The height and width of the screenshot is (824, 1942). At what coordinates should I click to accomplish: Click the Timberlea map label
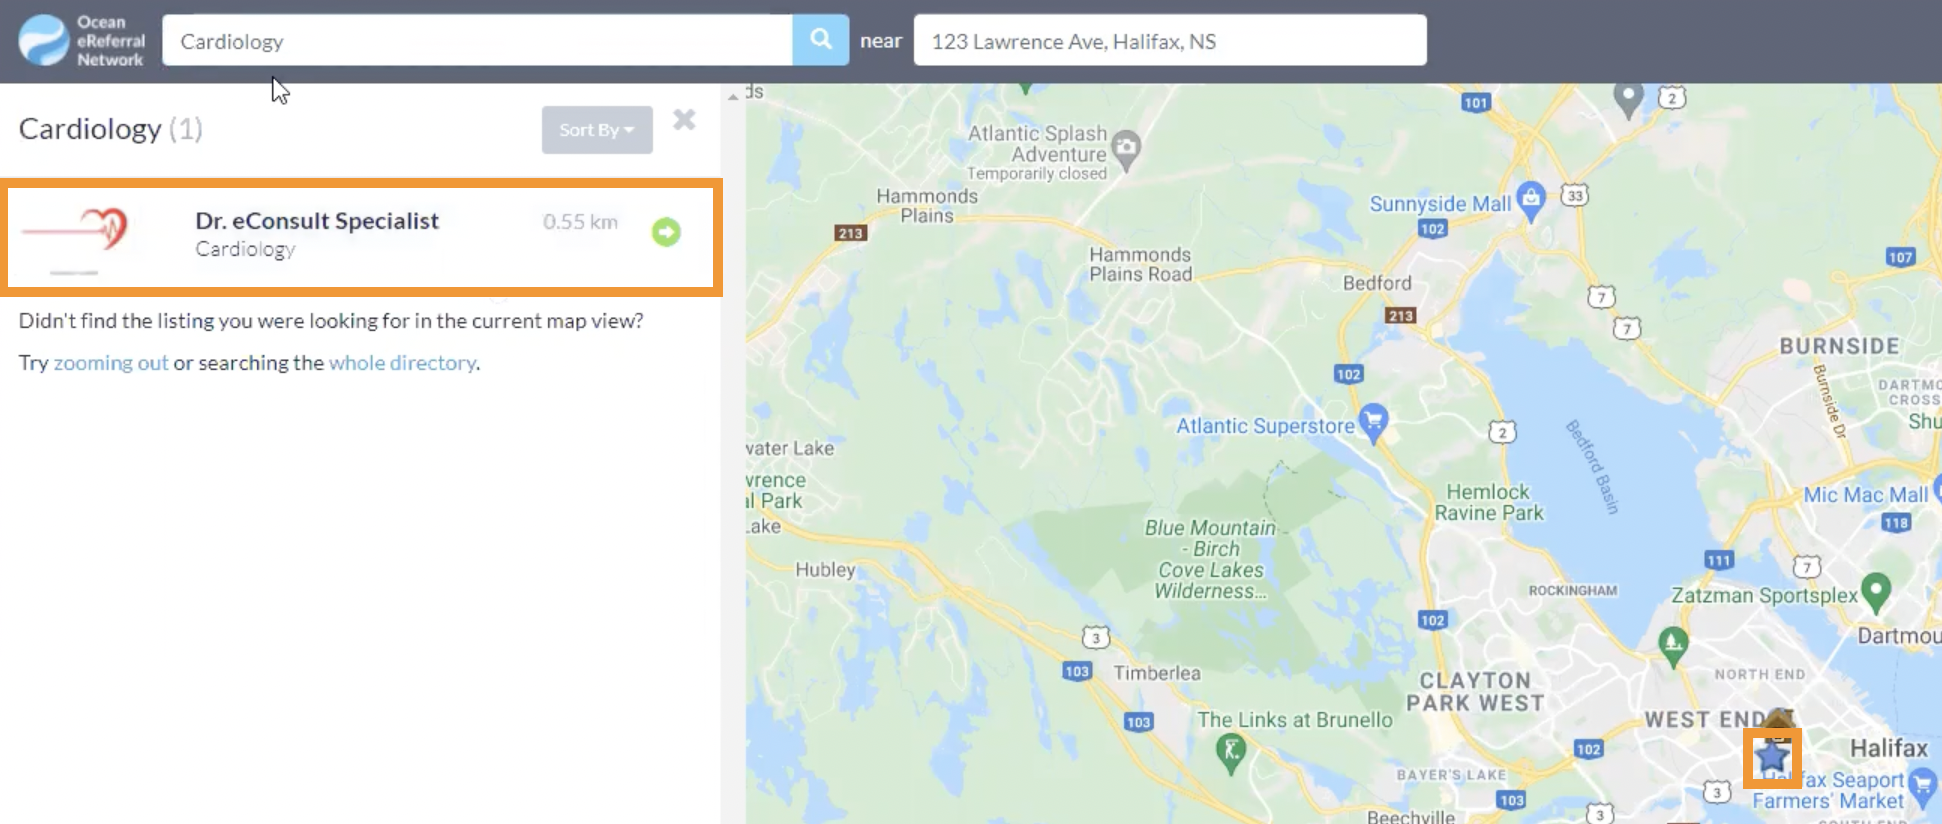[x=1157, y=673]
